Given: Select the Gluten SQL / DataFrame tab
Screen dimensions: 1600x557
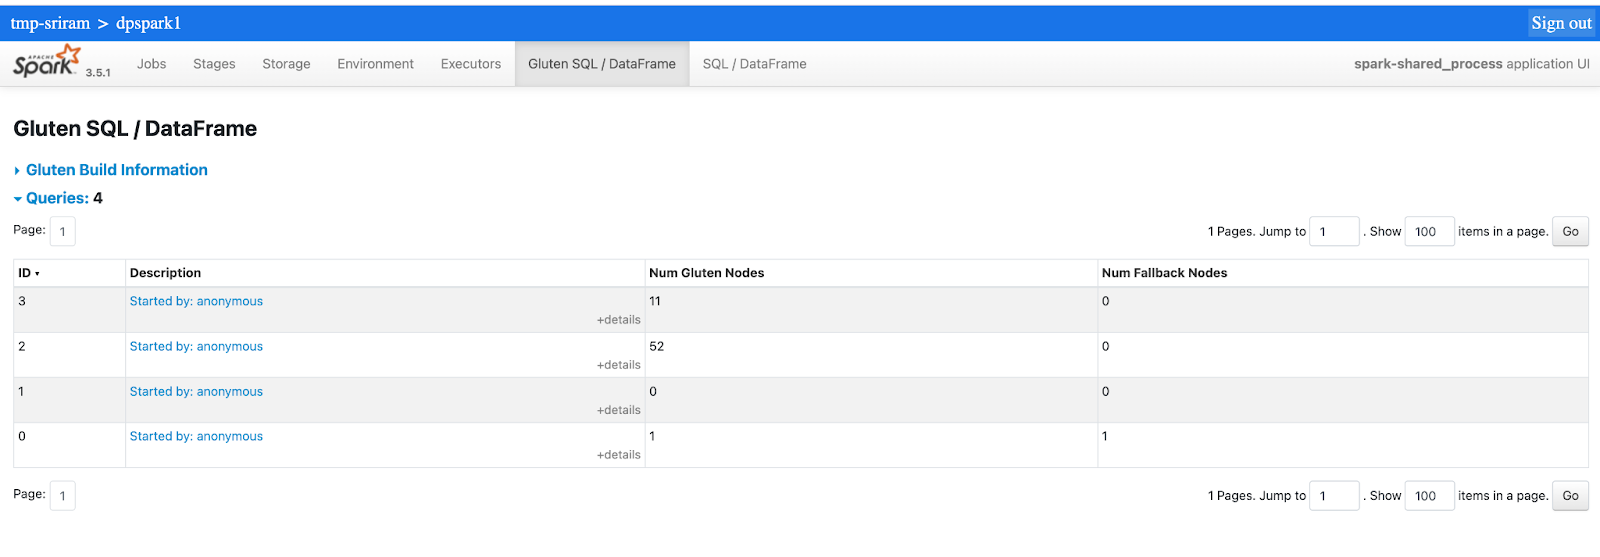Looking at the screenshot, I should point(602,64).
